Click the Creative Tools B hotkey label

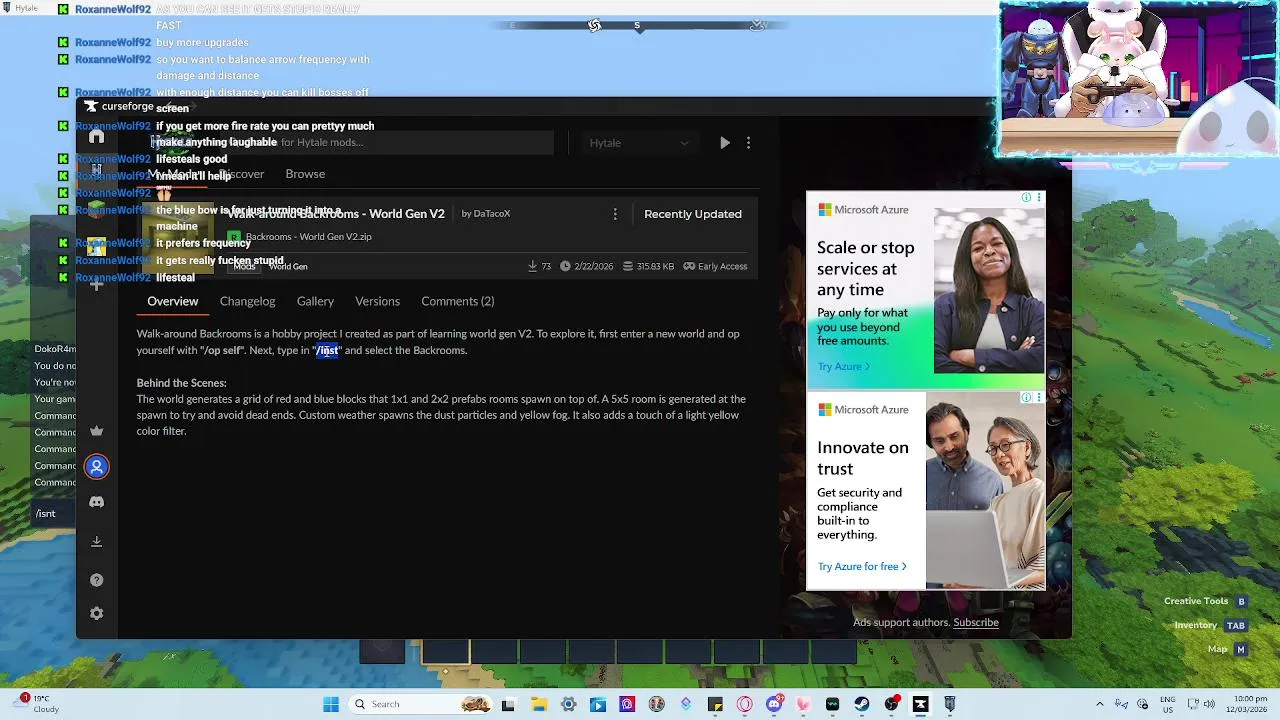click(x=1206, y=601)
